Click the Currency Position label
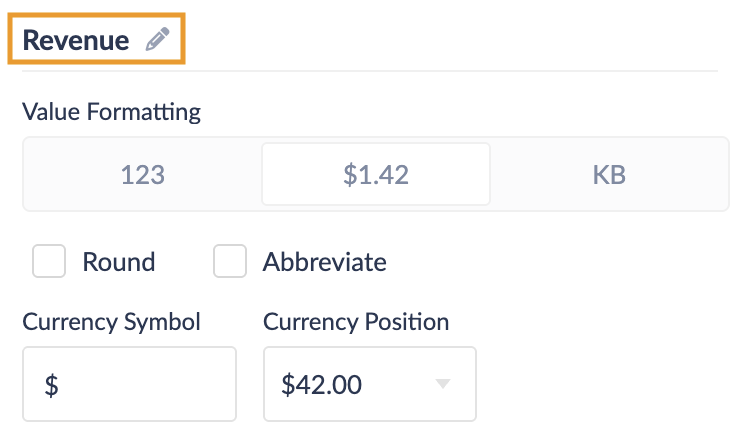The height and width of the screenshot is (442, 738). pos(356,322)
